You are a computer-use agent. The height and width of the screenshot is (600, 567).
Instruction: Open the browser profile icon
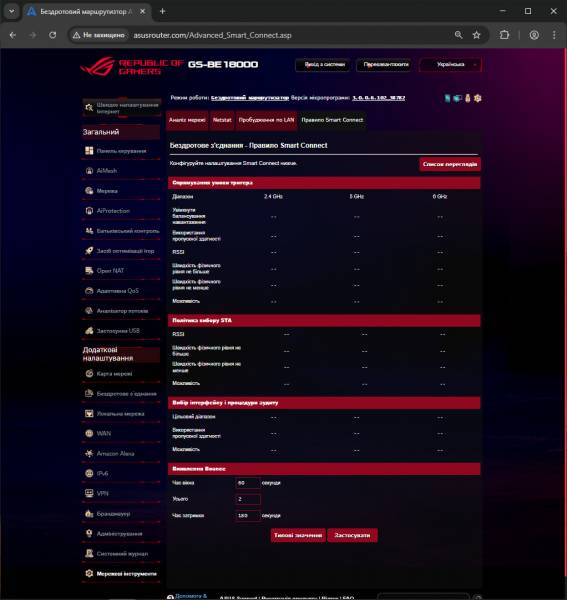tap(534, 35)
